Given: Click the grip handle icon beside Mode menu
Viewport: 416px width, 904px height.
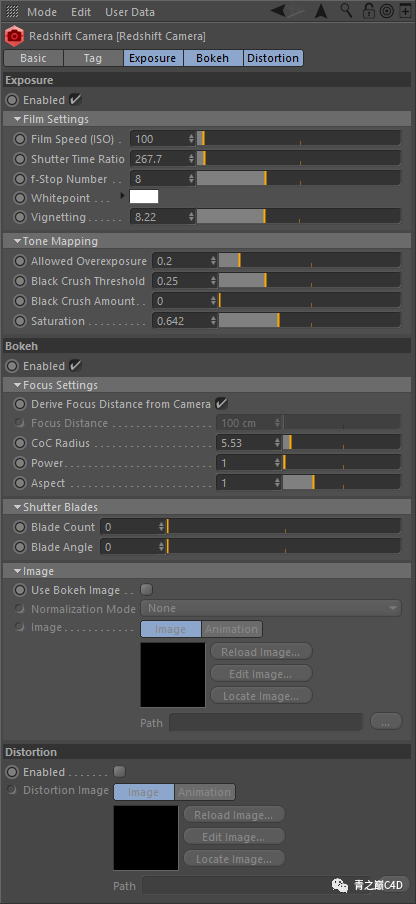Looking at the screenshot, I should pos(12,12).
